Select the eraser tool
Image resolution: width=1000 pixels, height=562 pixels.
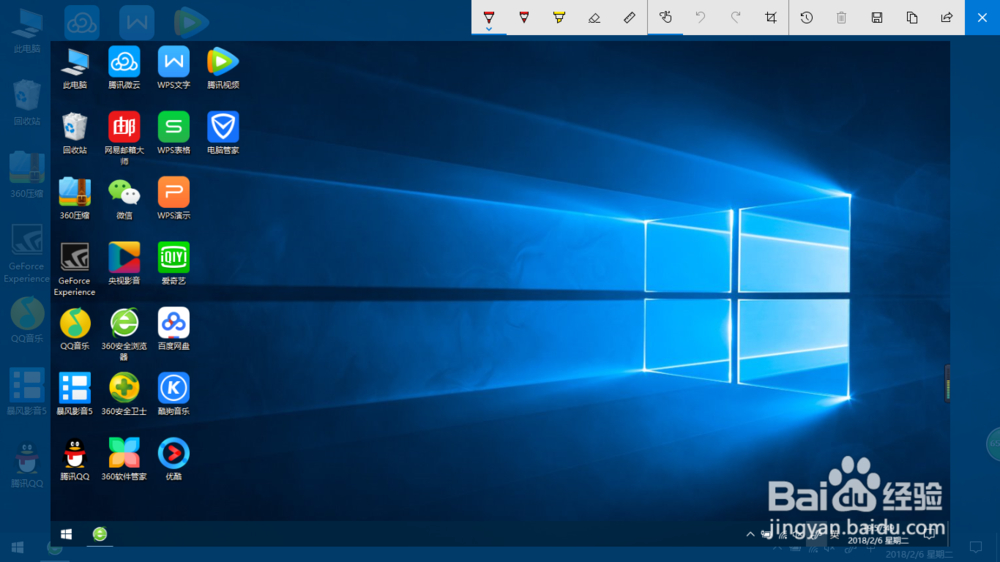(x=594, y=18)
